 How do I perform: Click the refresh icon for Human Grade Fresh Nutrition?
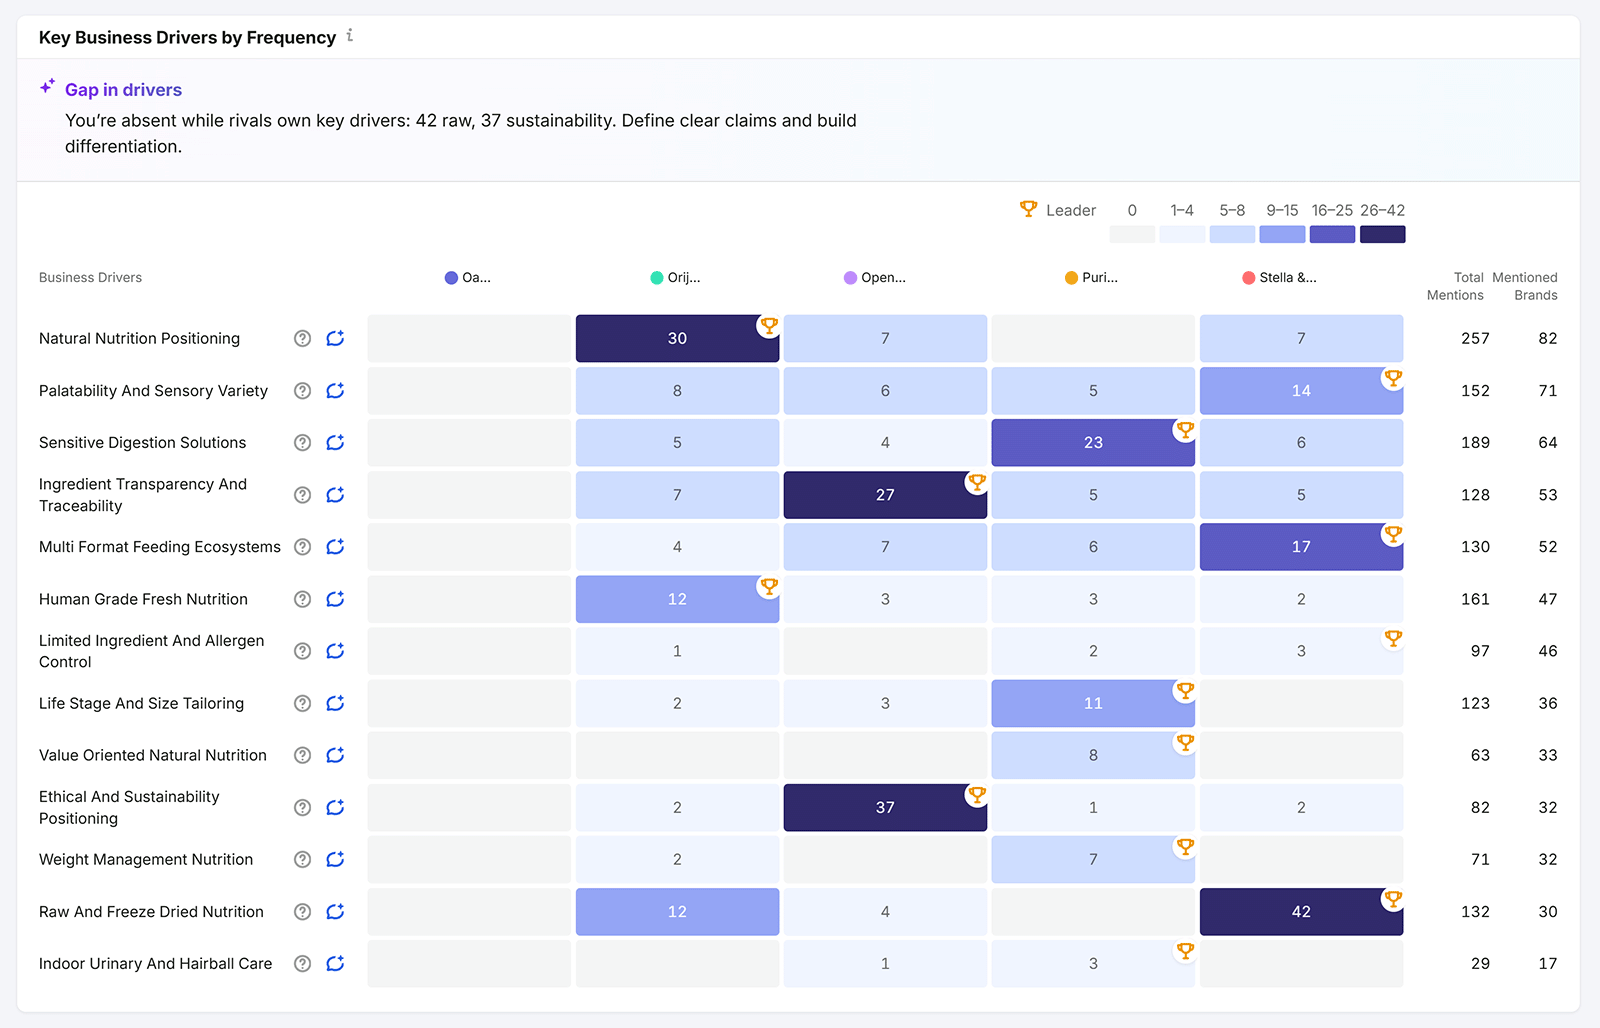(335, 599)
